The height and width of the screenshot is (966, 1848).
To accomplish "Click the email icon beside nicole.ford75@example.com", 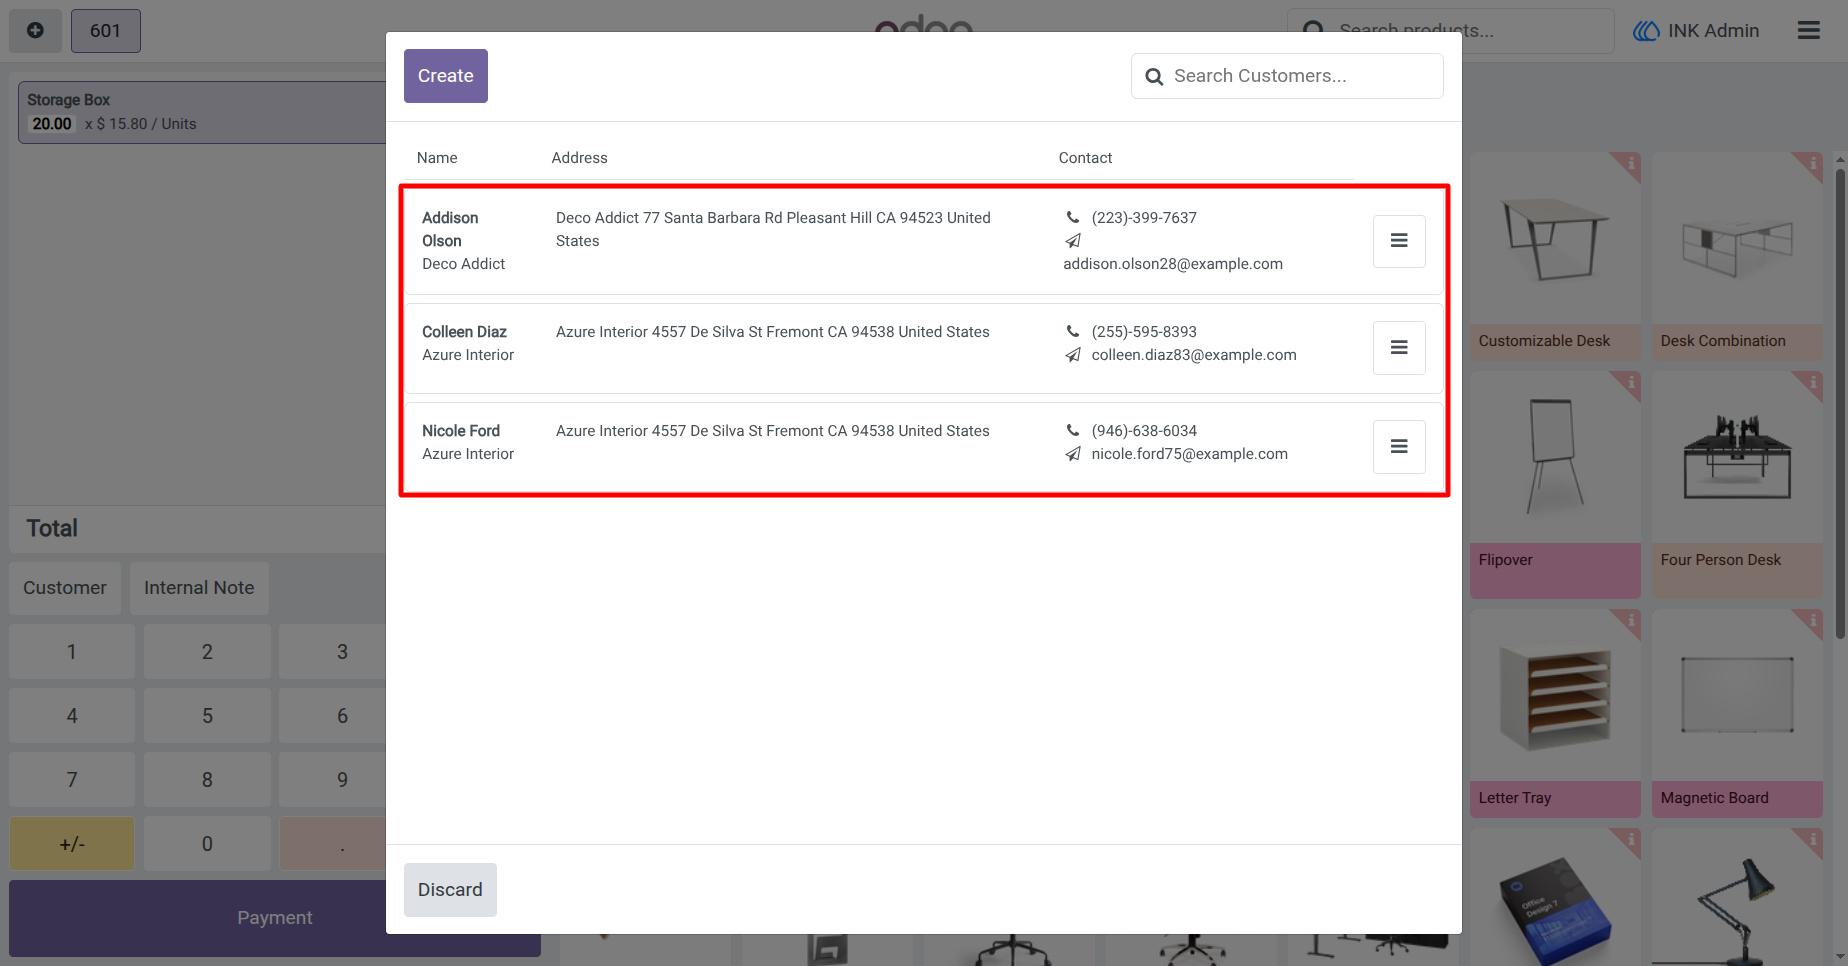I will pos(1073,454).
